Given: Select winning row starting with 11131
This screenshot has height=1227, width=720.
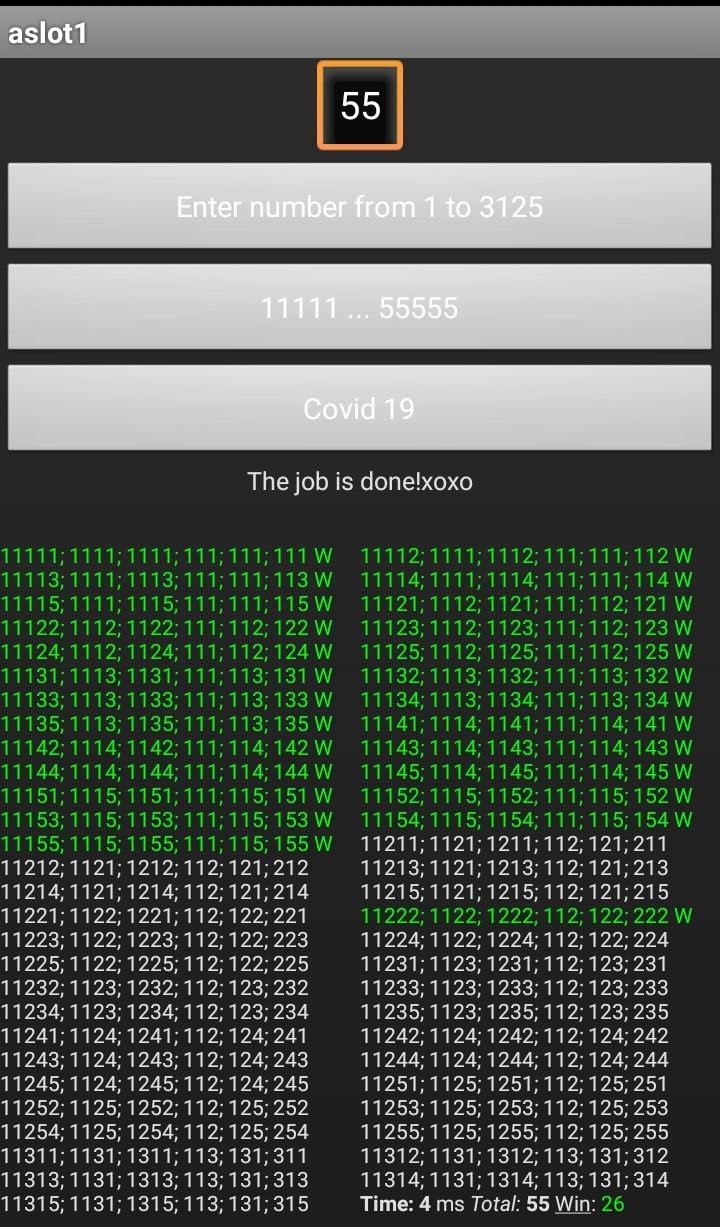Looking at the screenshot, I should [167, 675].
